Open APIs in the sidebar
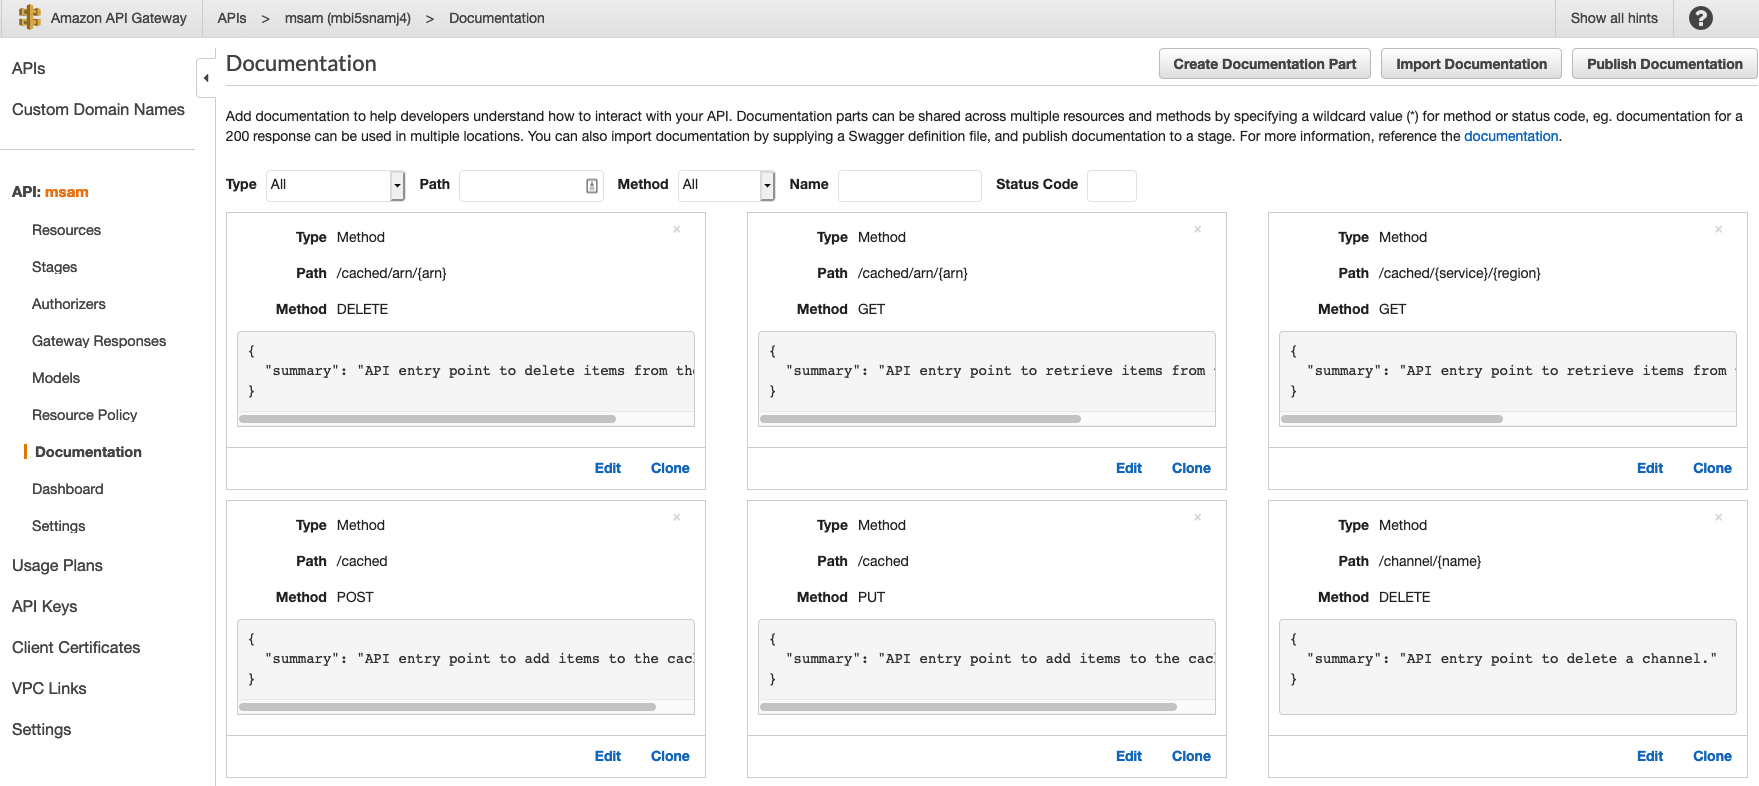 point(29,68)
